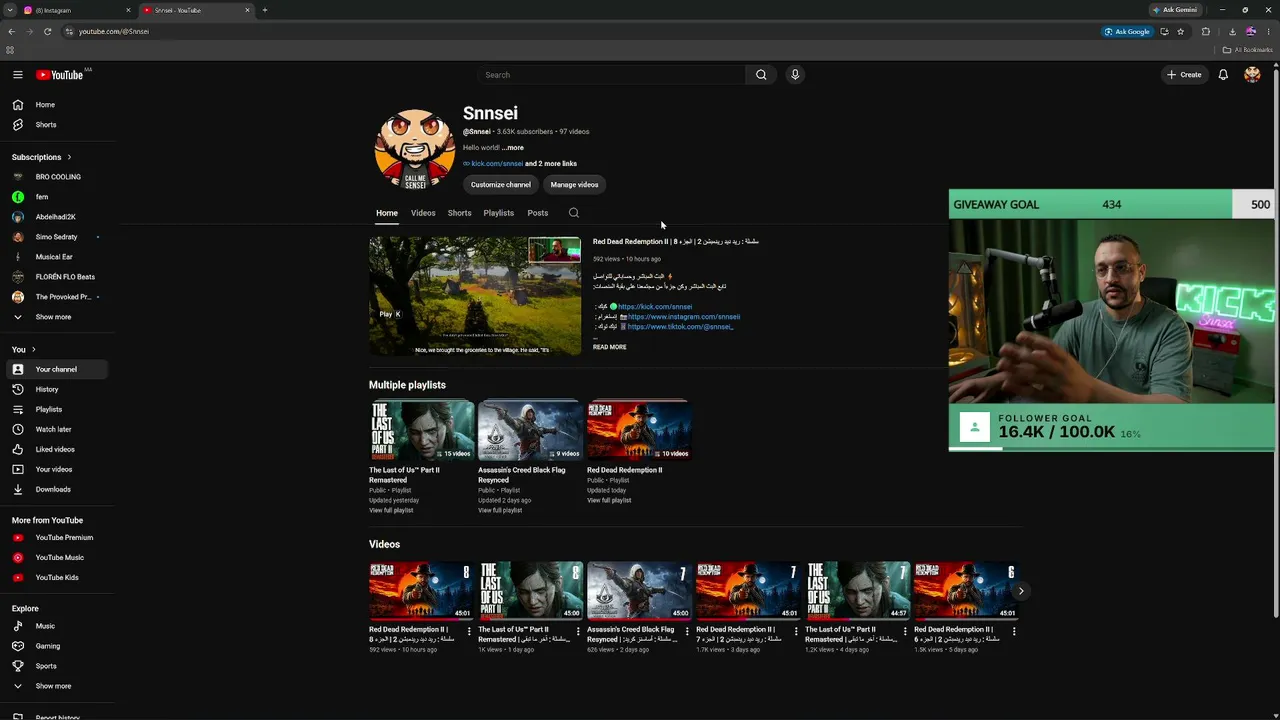View full playlist for The Last of Us Part II
Image resolution: width=1280 pixels, height=720 pixels.
tap(391, 510)
